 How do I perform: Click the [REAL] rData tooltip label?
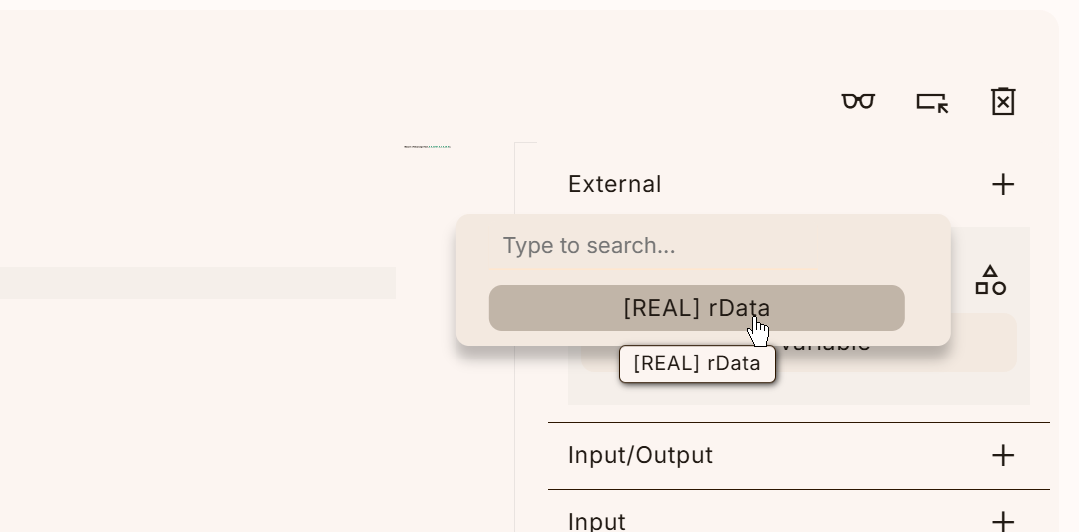[x=697, y=363]
